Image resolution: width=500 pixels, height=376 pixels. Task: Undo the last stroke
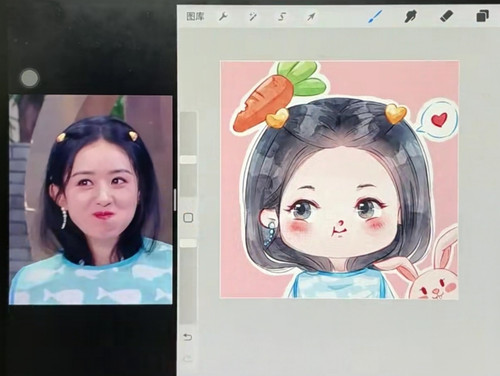click(x=188, y=337)
